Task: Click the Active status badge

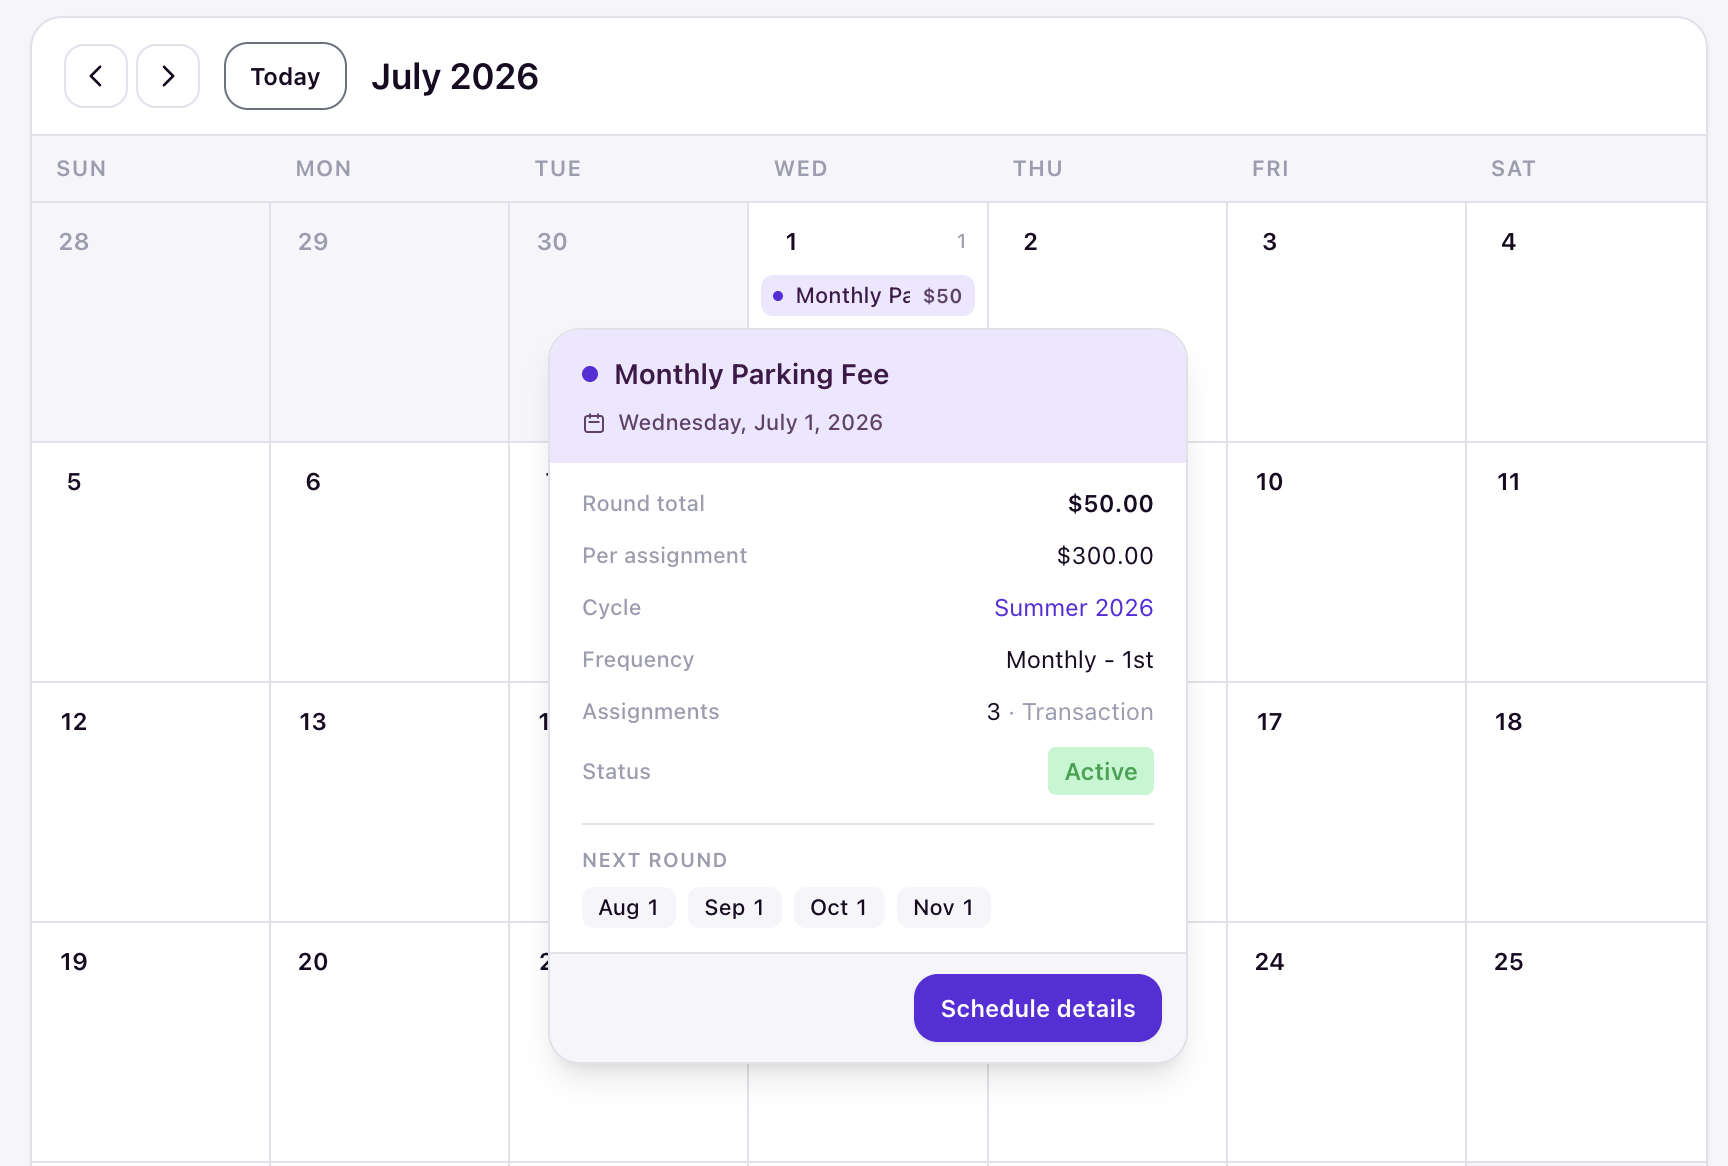Action: (1101, 772)
